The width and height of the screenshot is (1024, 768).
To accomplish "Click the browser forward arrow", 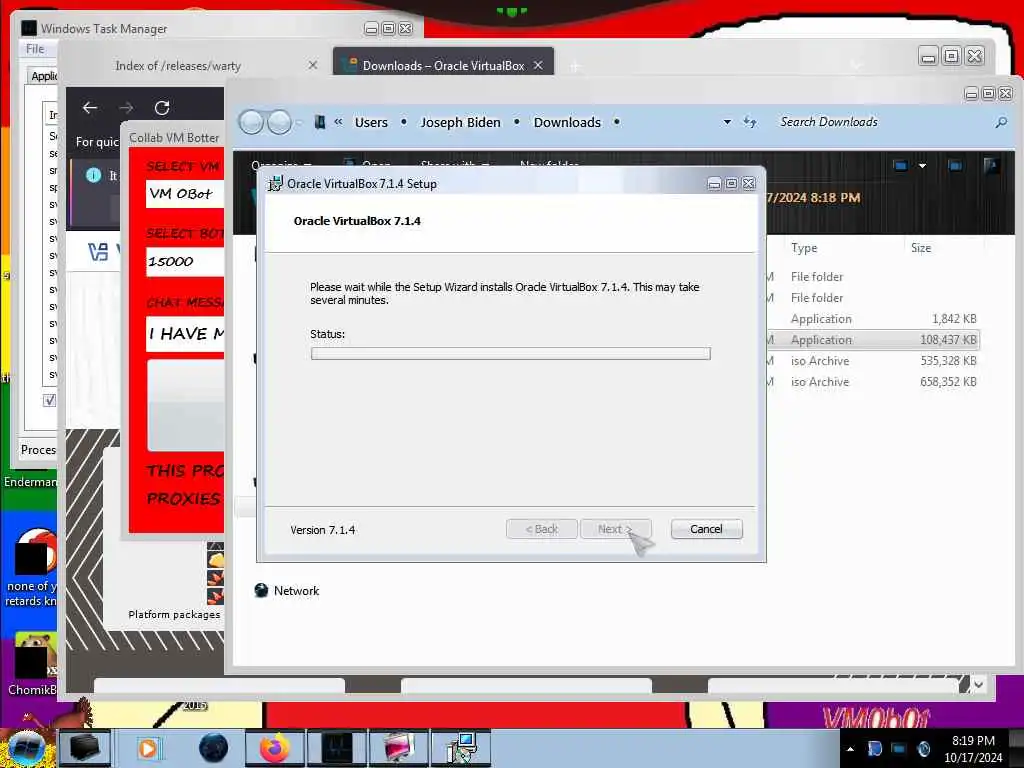I will pos(127,108).
